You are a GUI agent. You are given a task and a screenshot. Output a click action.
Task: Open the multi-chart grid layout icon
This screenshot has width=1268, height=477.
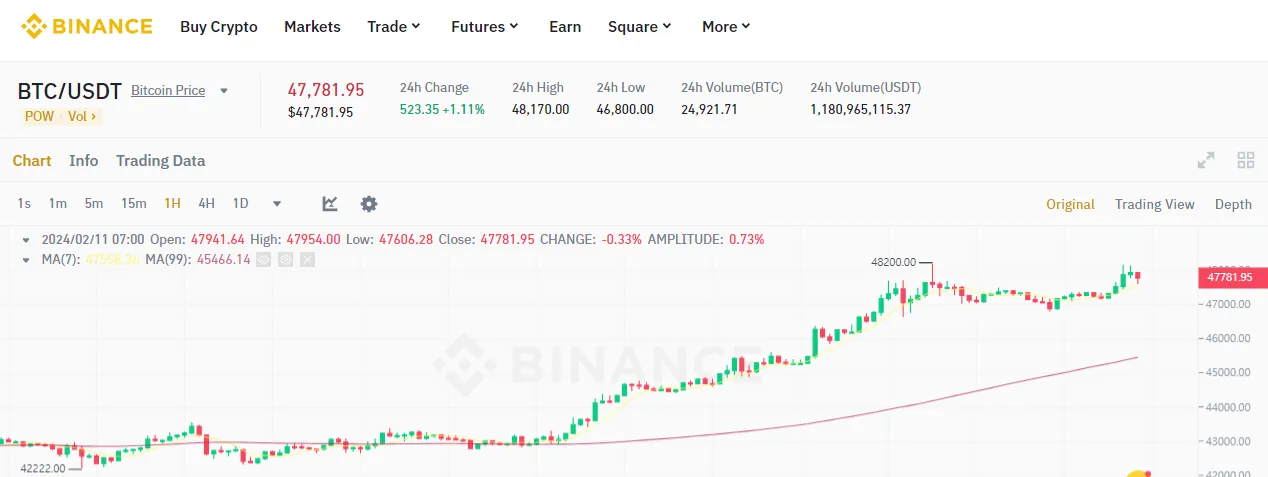click(1246, 160)
